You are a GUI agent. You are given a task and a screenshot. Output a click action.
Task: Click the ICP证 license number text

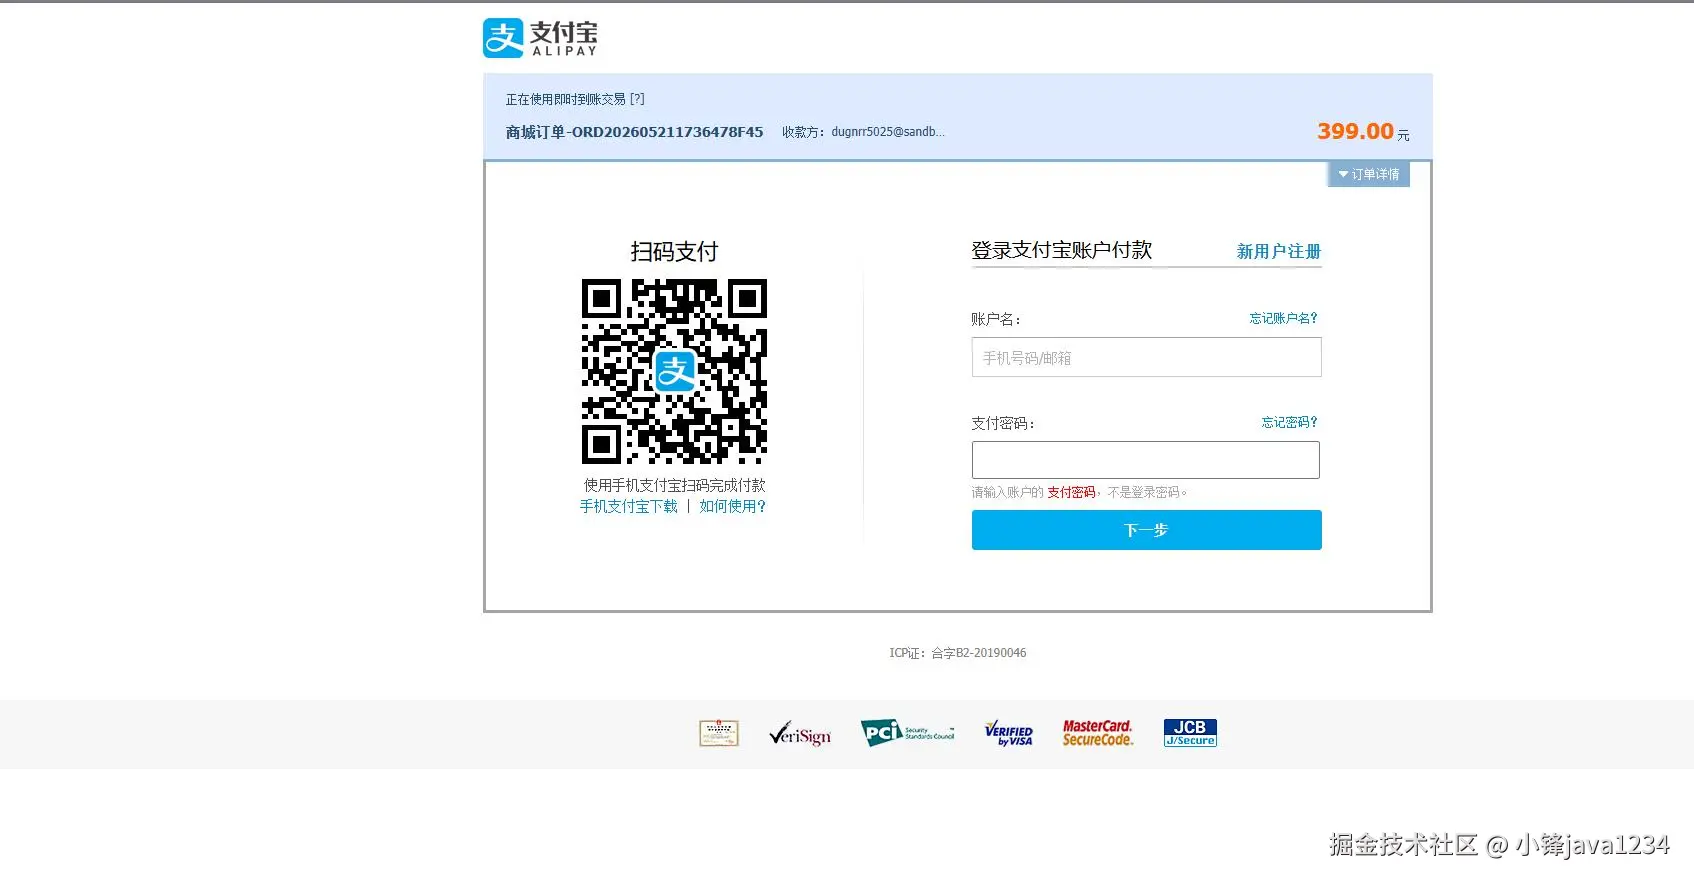(x=958, y=653)
